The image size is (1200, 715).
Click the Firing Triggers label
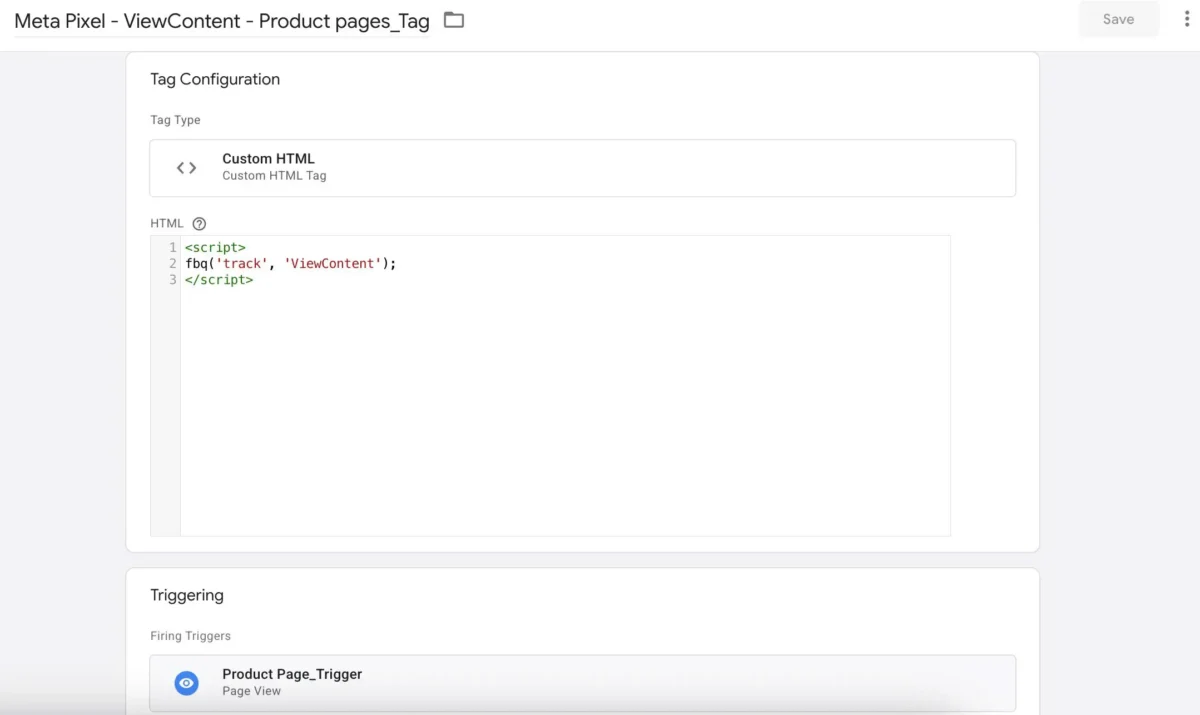coord(190,635)
